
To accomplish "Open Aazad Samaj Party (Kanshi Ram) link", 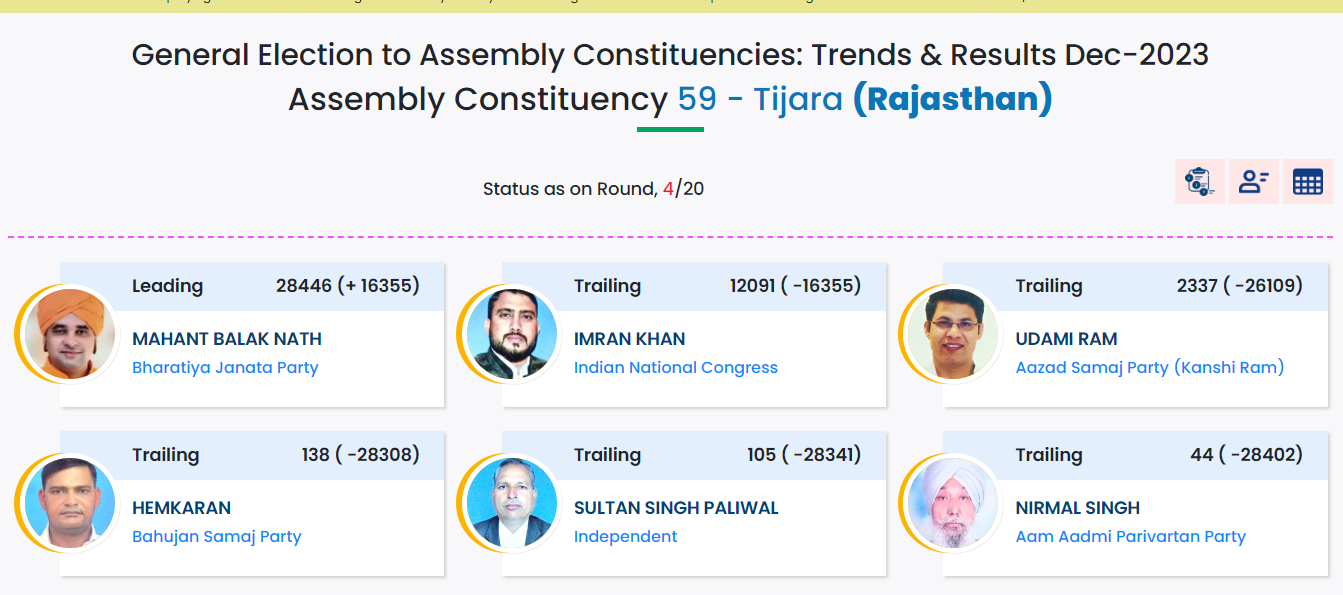I will click(1149, 367).
